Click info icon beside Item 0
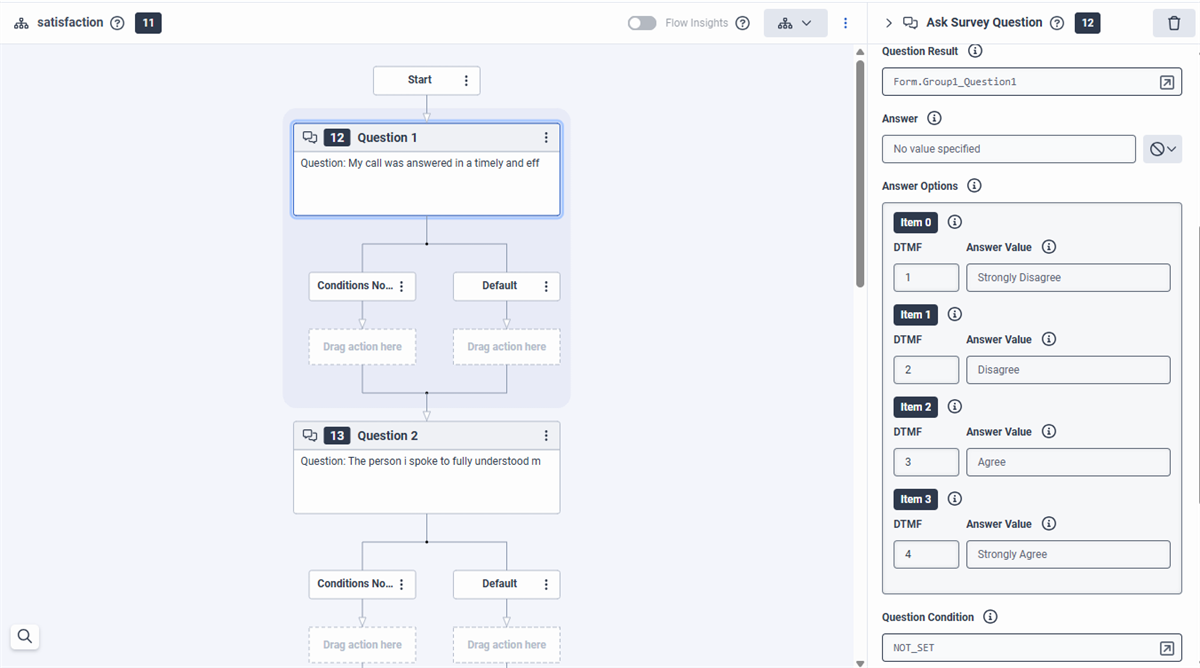 click(x=954, y=222)
